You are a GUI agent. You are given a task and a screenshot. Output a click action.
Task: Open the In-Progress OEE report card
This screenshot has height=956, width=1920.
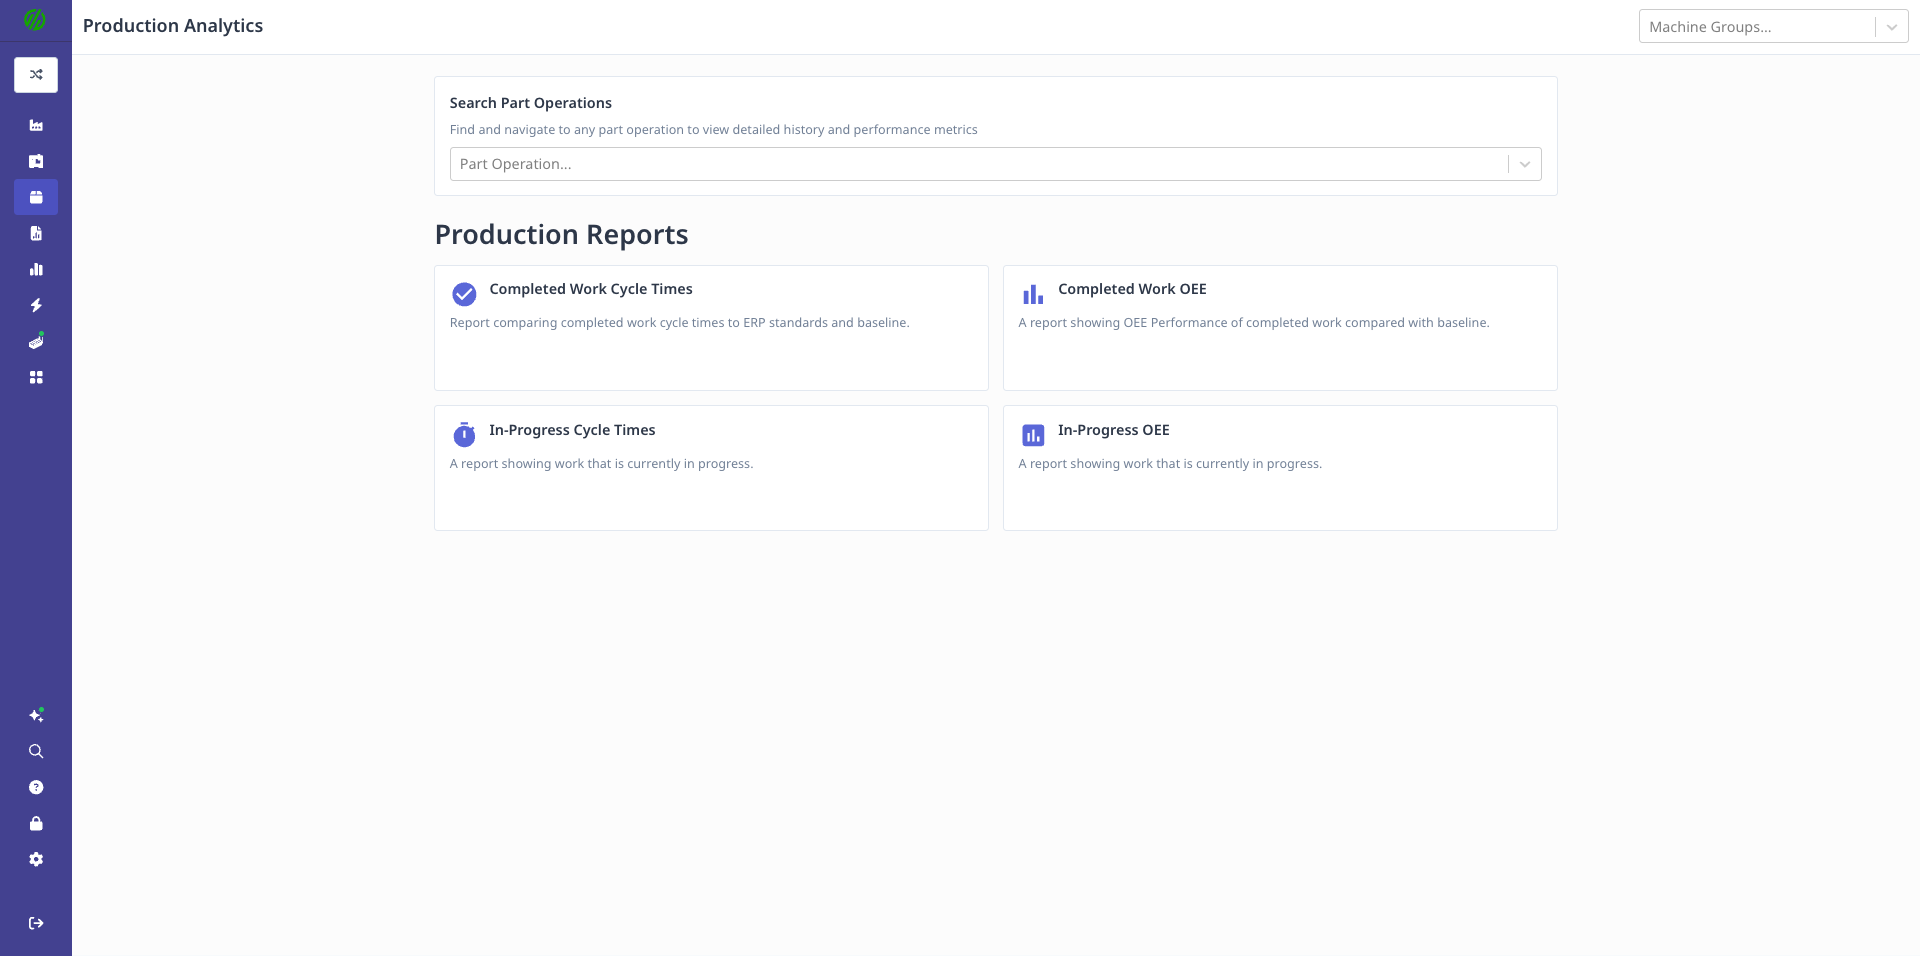[1280, 467]
